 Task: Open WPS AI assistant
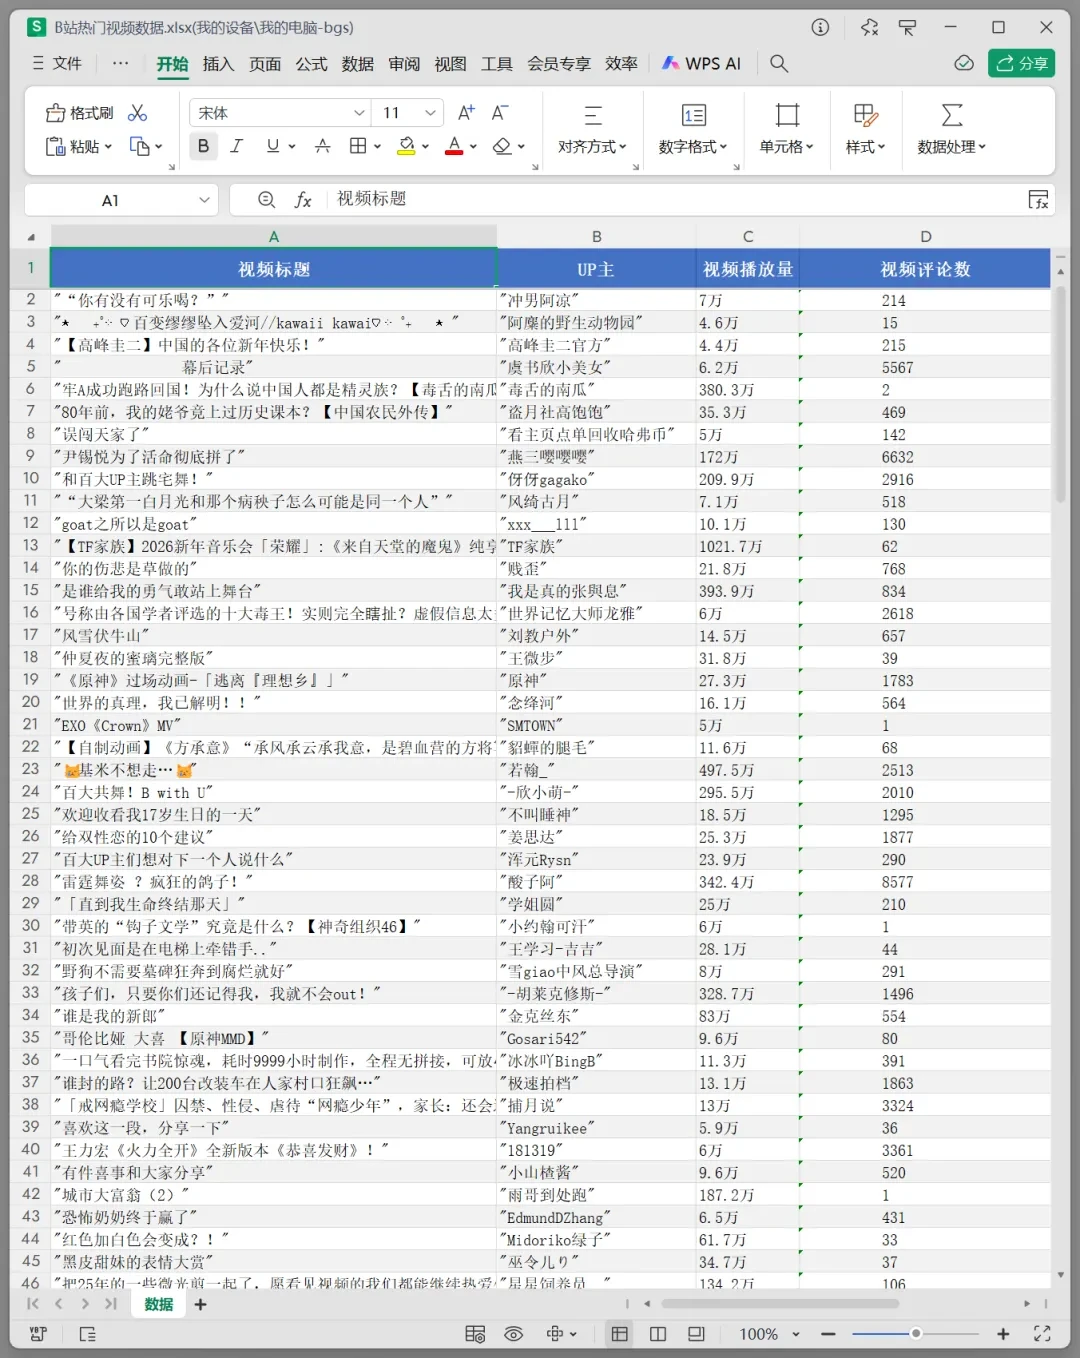(x=702, y=64)
